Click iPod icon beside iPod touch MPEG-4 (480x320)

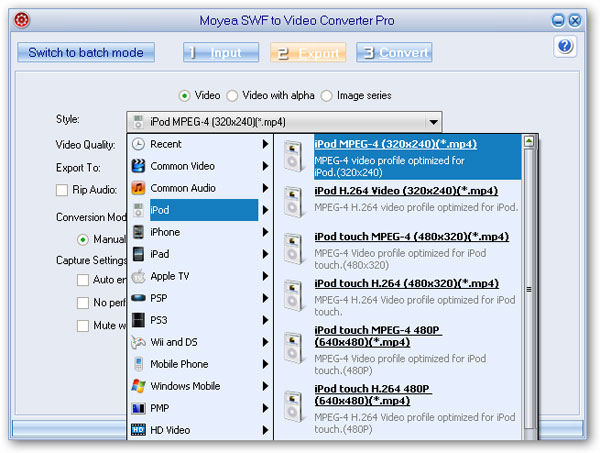[x=293, y=249]
